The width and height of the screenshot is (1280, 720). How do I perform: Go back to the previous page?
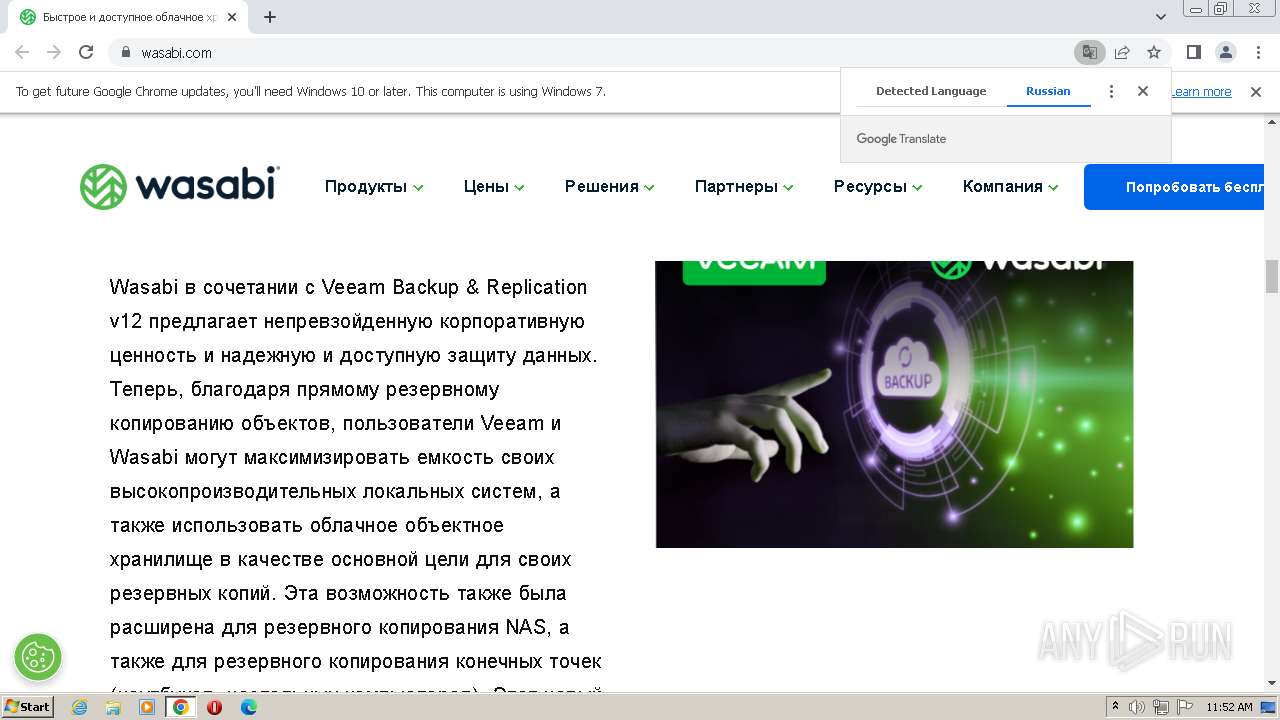(x=22, y=52)
